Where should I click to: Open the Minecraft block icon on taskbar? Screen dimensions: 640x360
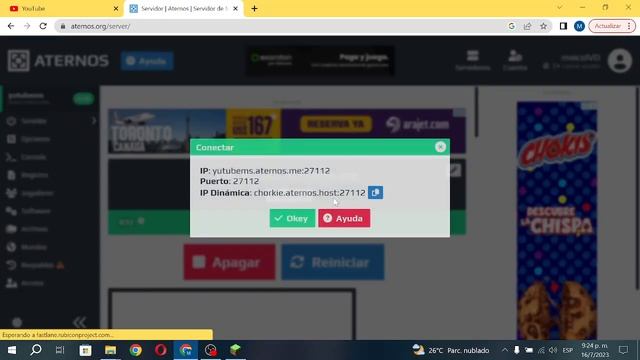(236, 350)
